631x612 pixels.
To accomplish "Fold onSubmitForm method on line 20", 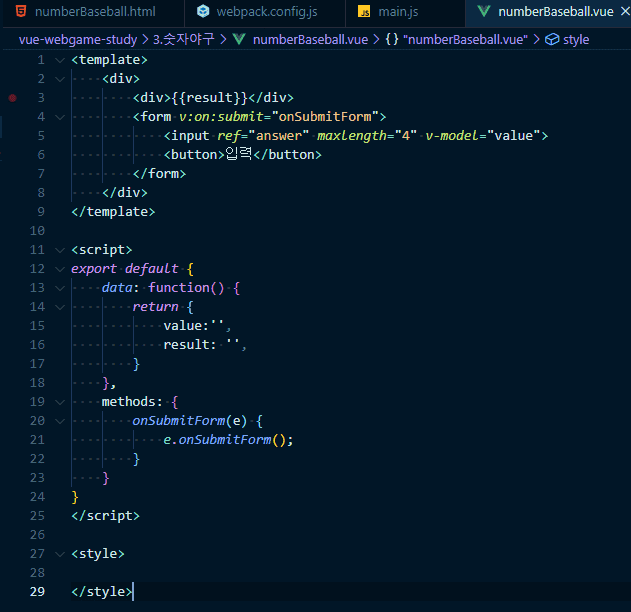I will [x=60, y=421].
